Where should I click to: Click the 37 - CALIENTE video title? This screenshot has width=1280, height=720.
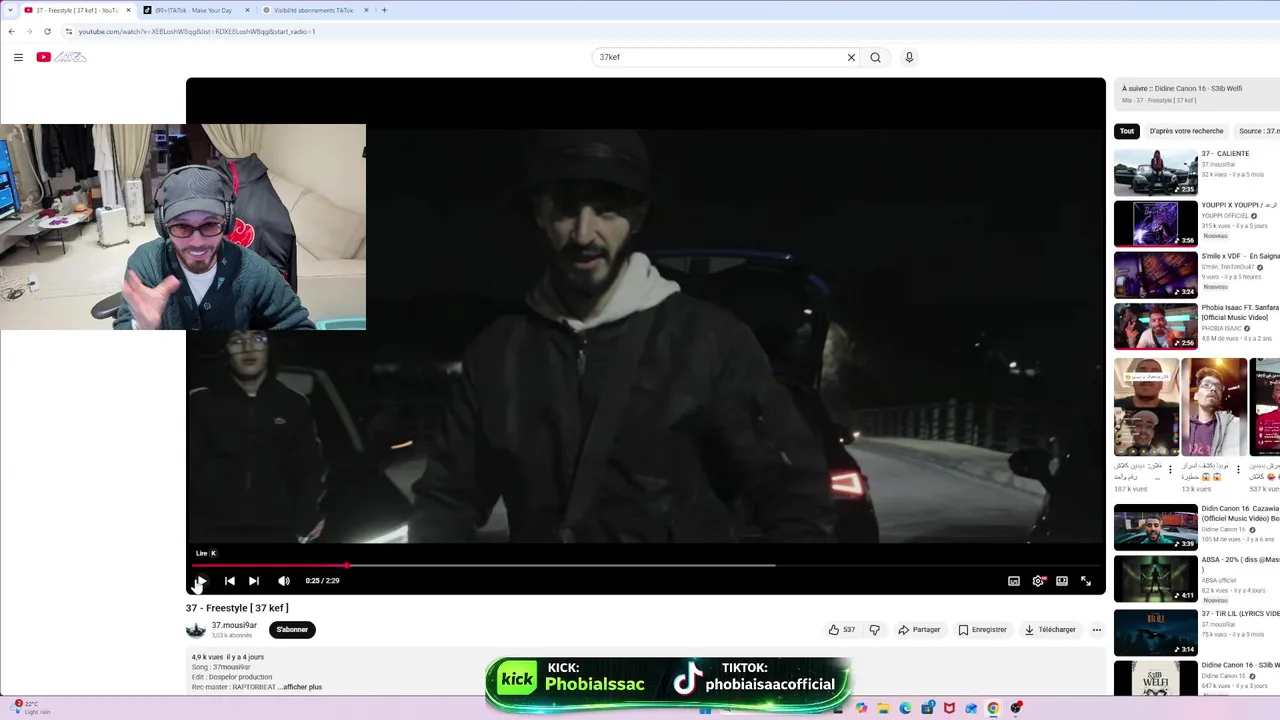pyautogui.click(x=1225, y=154)
